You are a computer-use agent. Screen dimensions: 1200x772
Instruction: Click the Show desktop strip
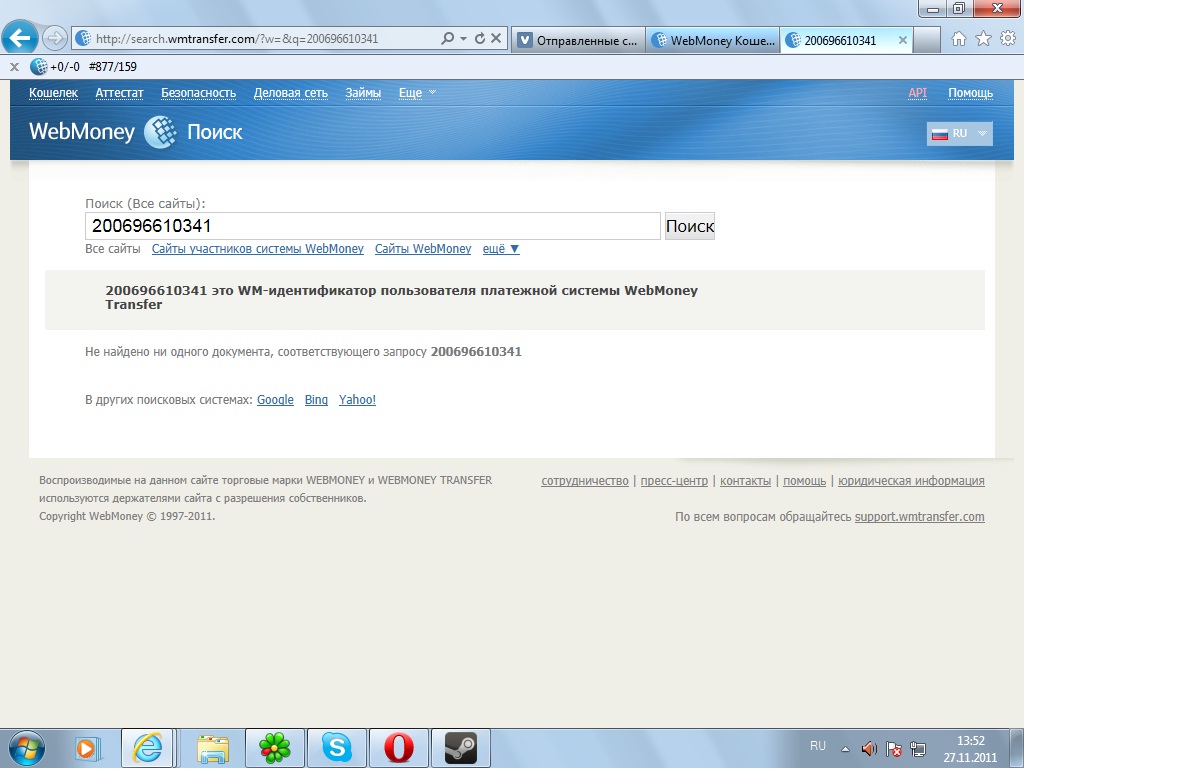click(1016, 749)
